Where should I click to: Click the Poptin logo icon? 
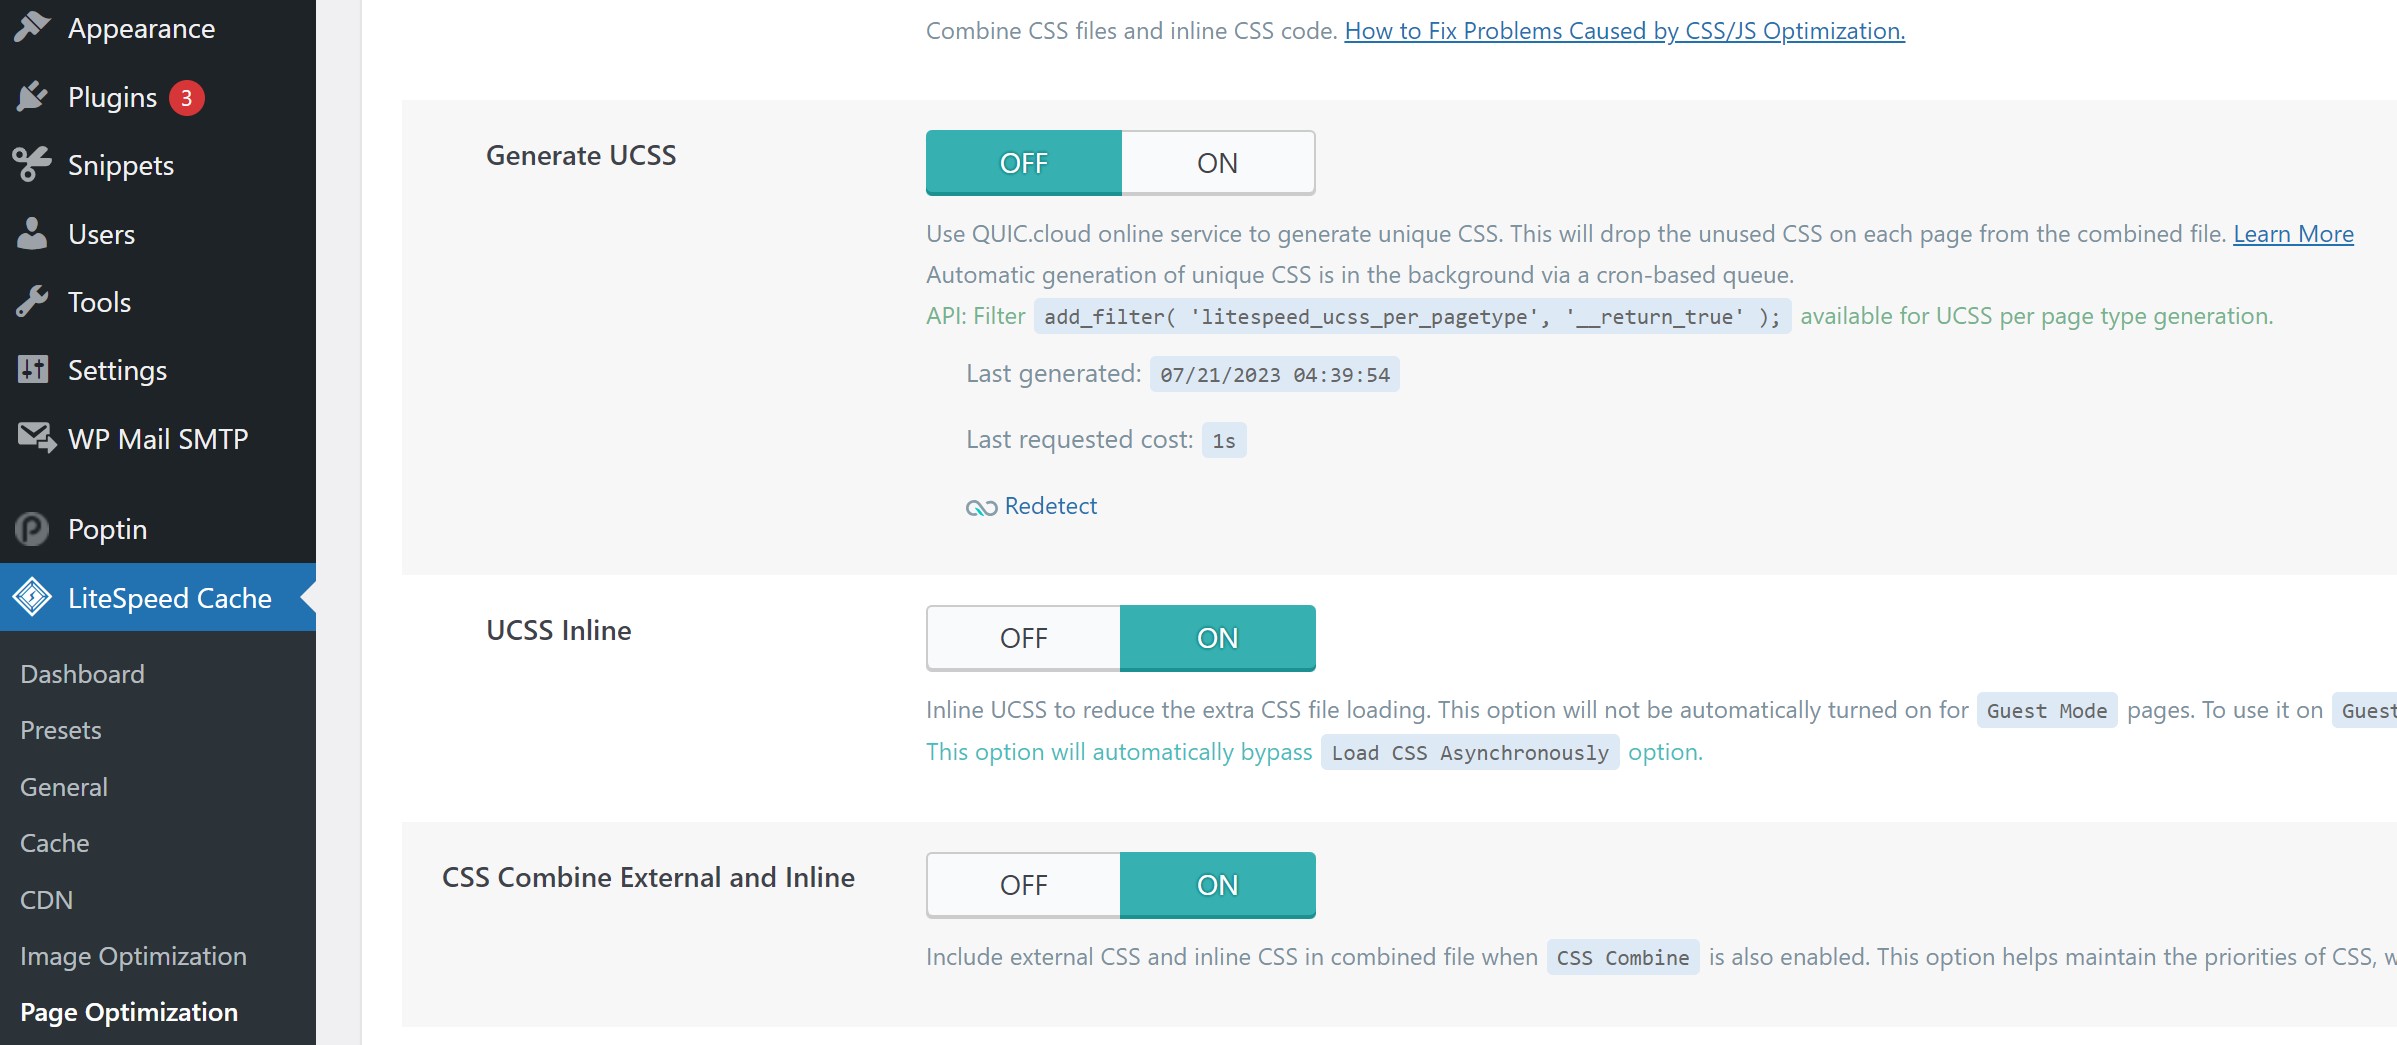tap(32, 528)
